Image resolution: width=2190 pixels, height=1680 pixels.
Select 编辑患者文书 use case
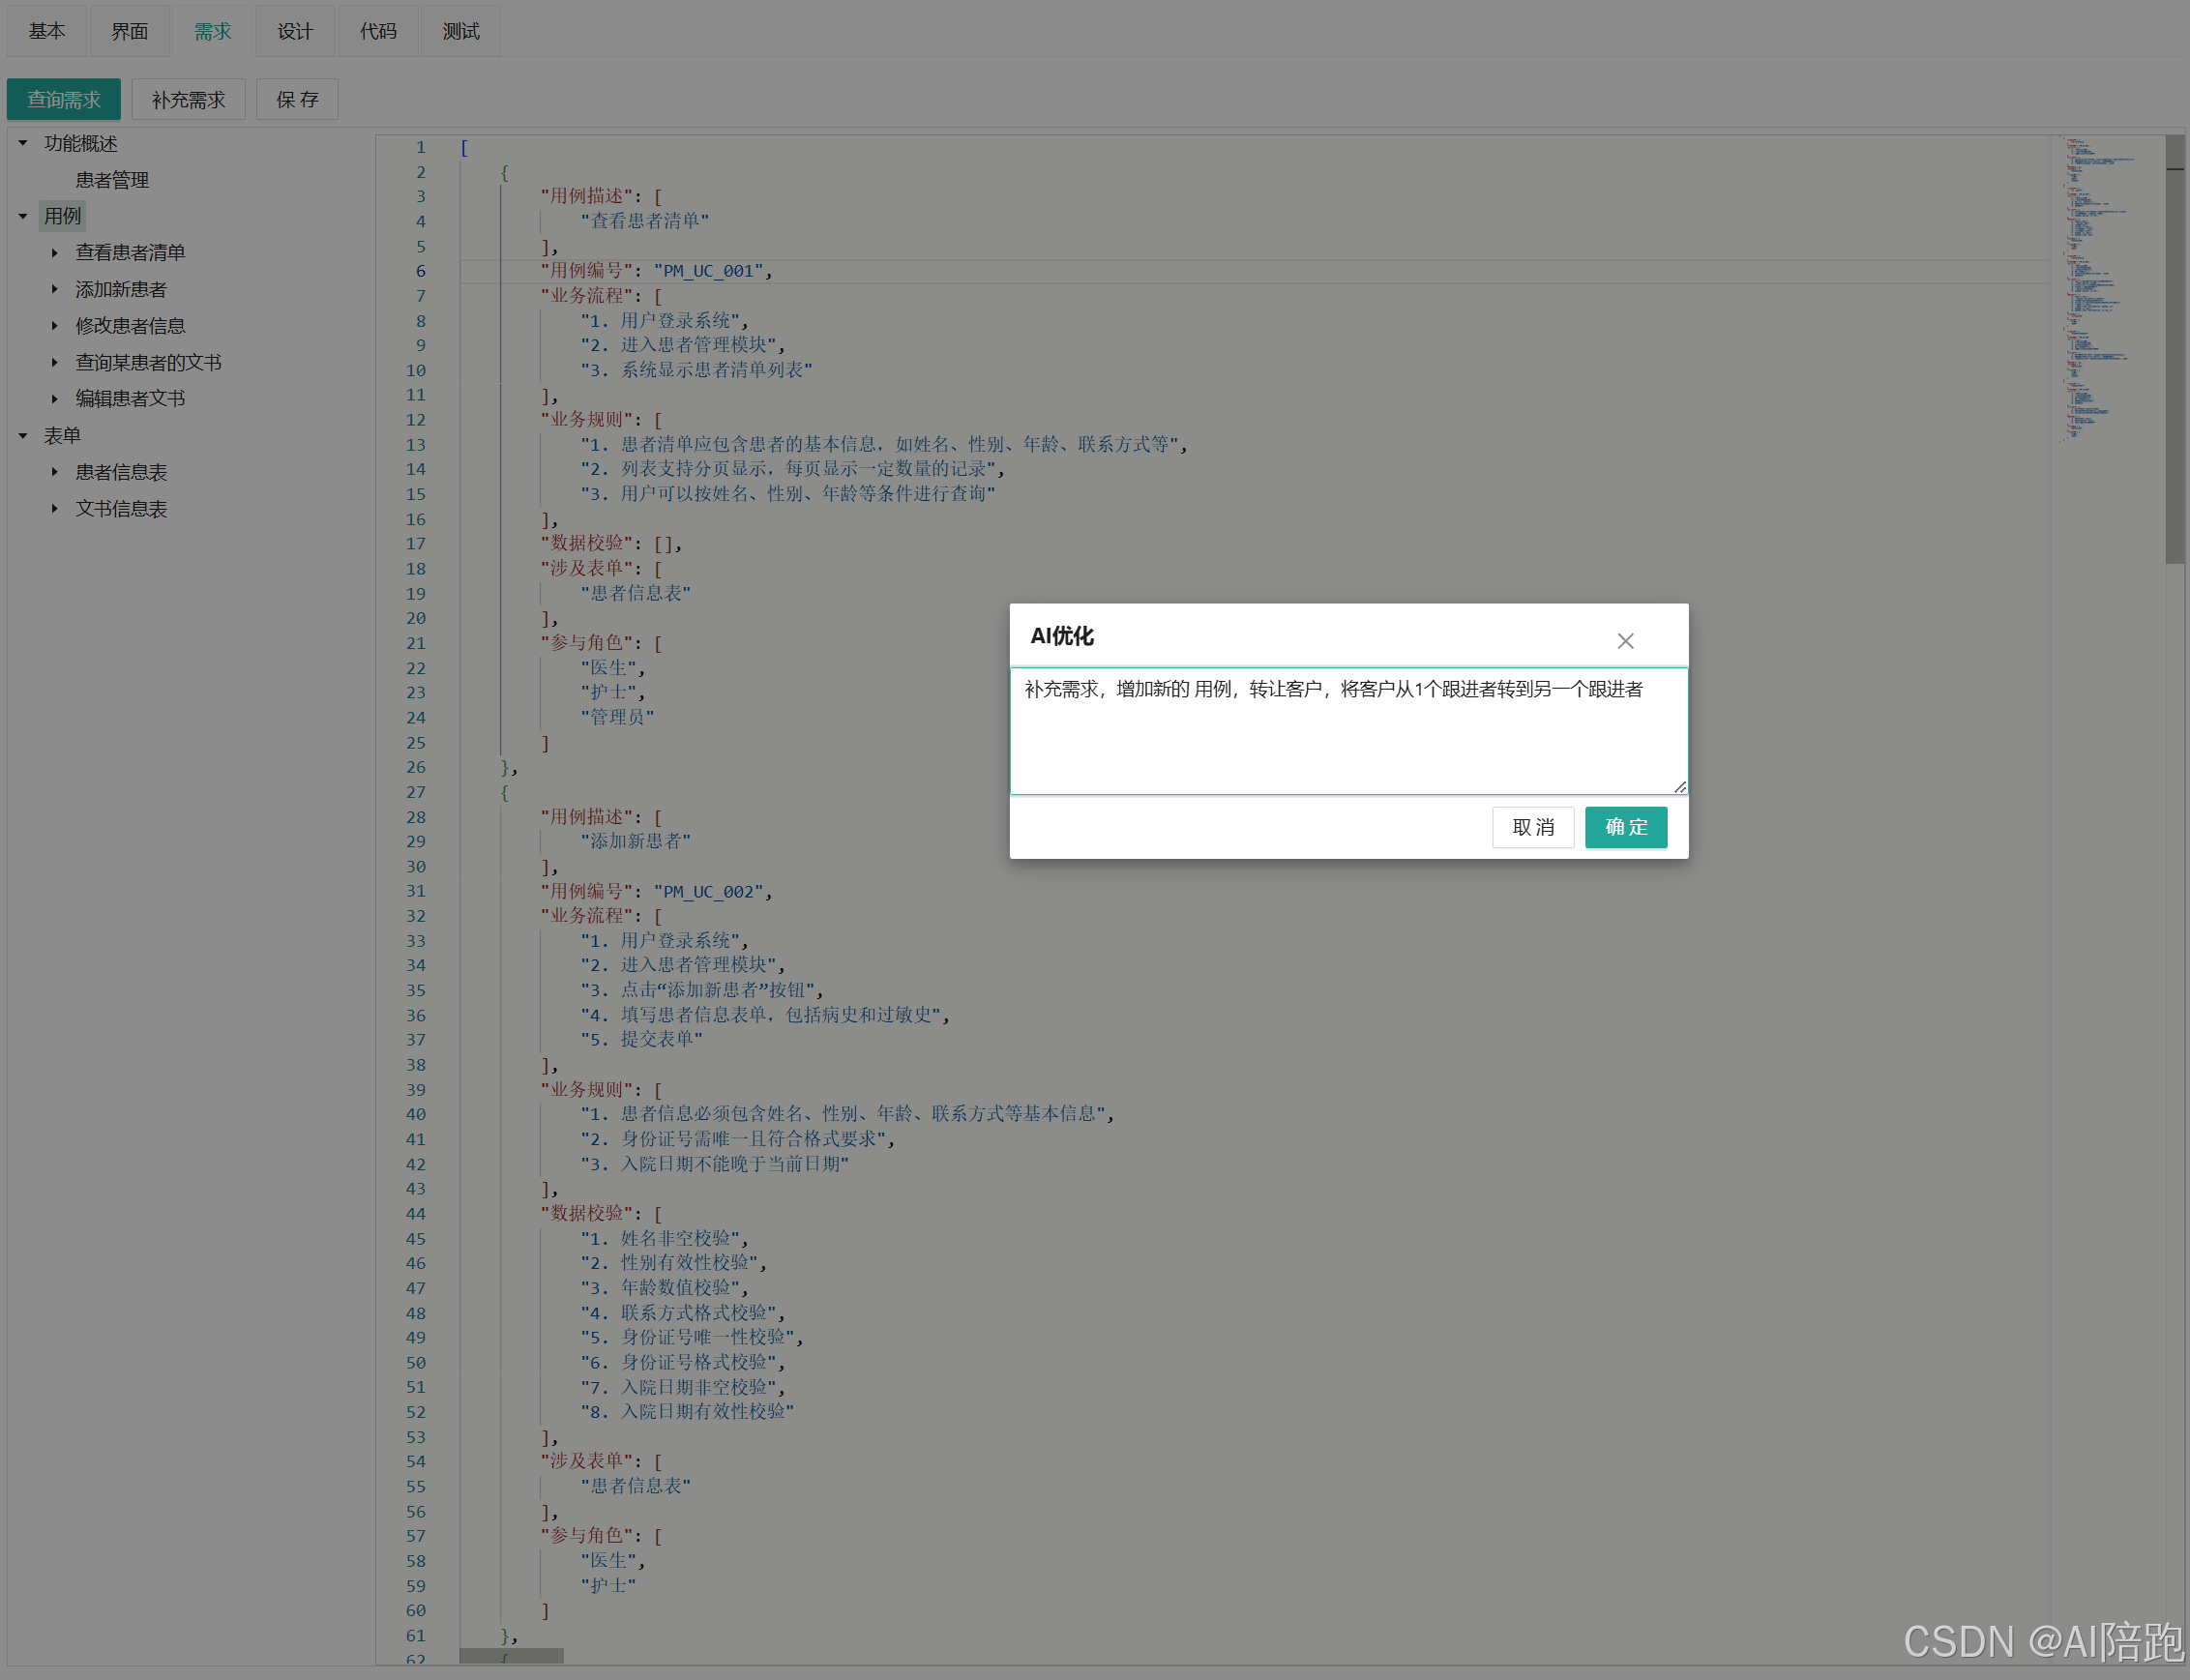click(130, 399)
